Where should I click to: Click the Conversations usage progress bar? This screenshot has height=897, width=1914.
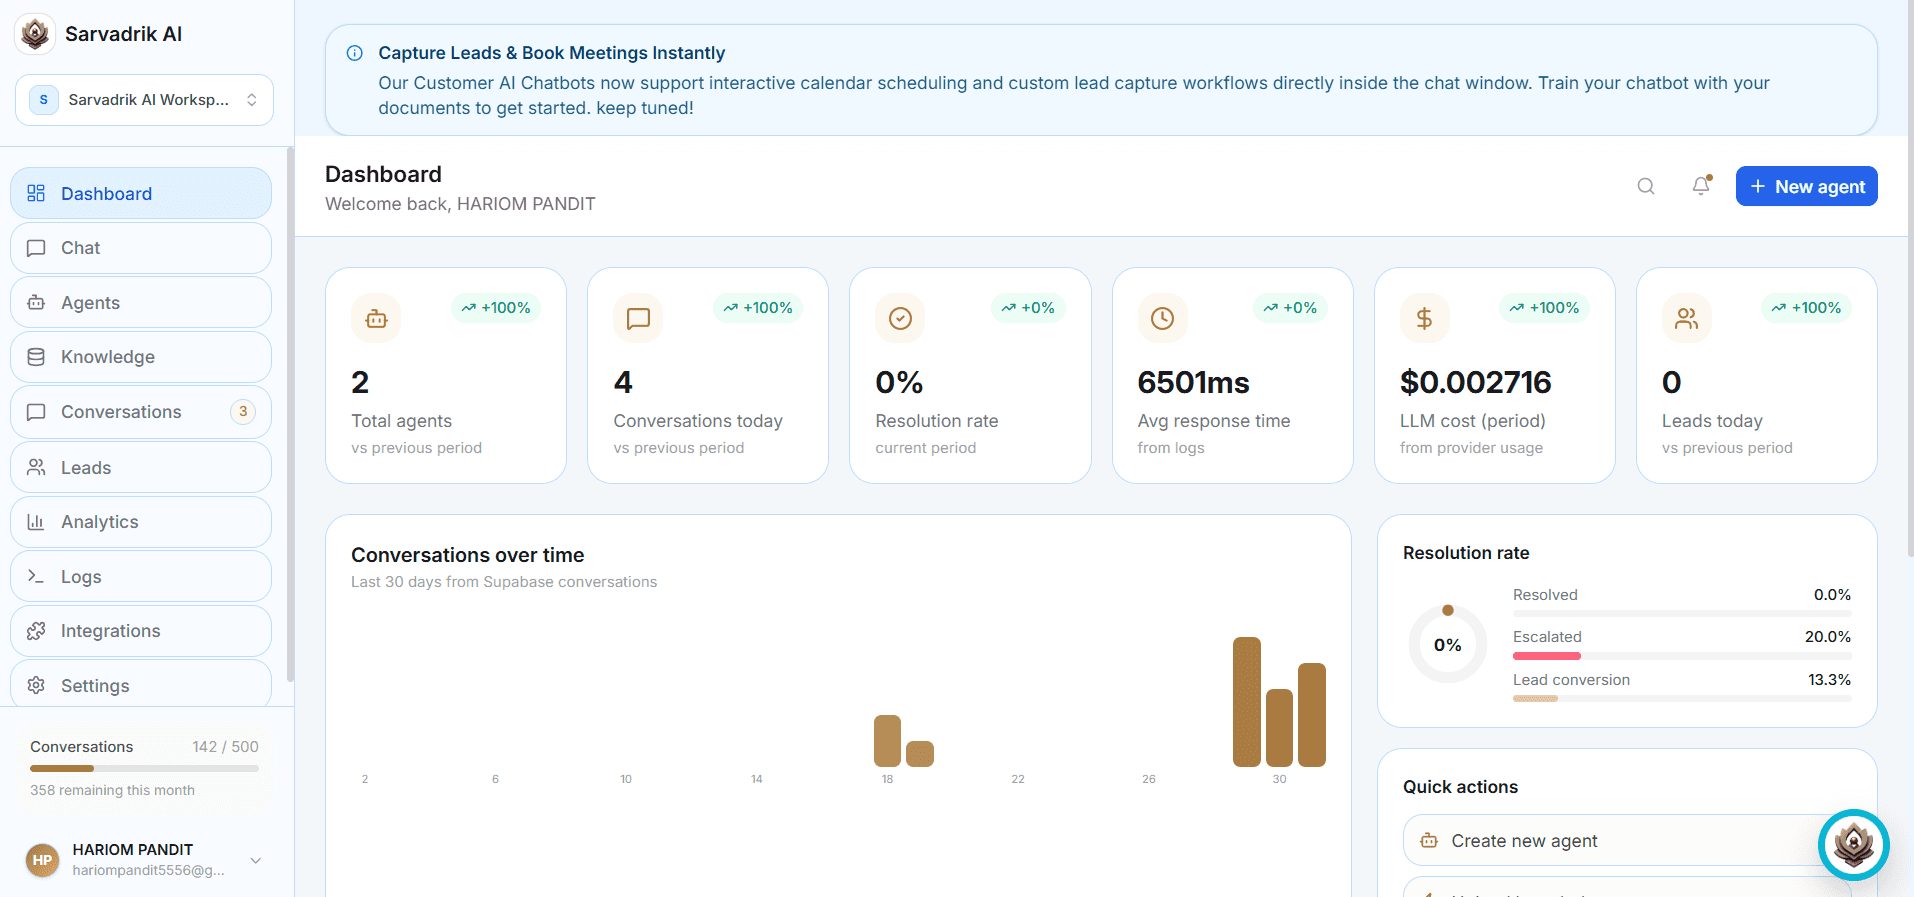pyautogui.click(x=144, y=768)
